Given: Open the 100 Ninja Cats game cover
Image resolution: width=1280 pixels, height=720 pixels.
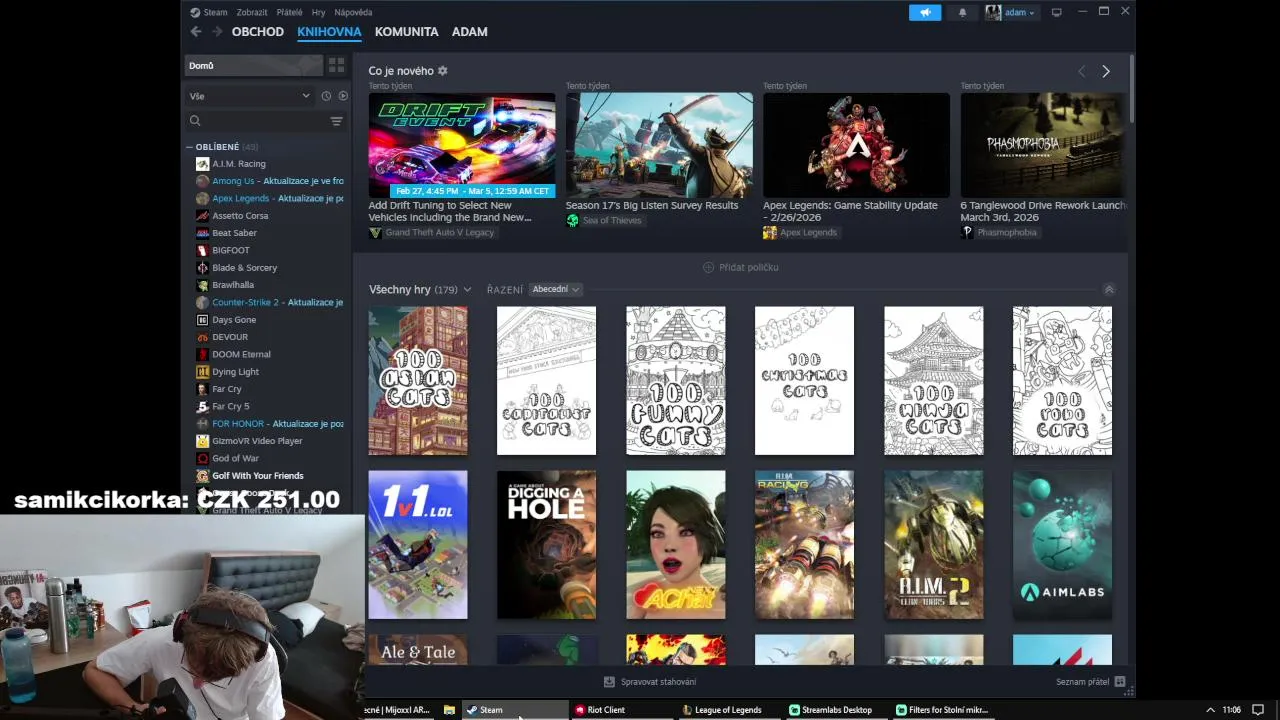Looking at the screenshot, I should [933, 381].
